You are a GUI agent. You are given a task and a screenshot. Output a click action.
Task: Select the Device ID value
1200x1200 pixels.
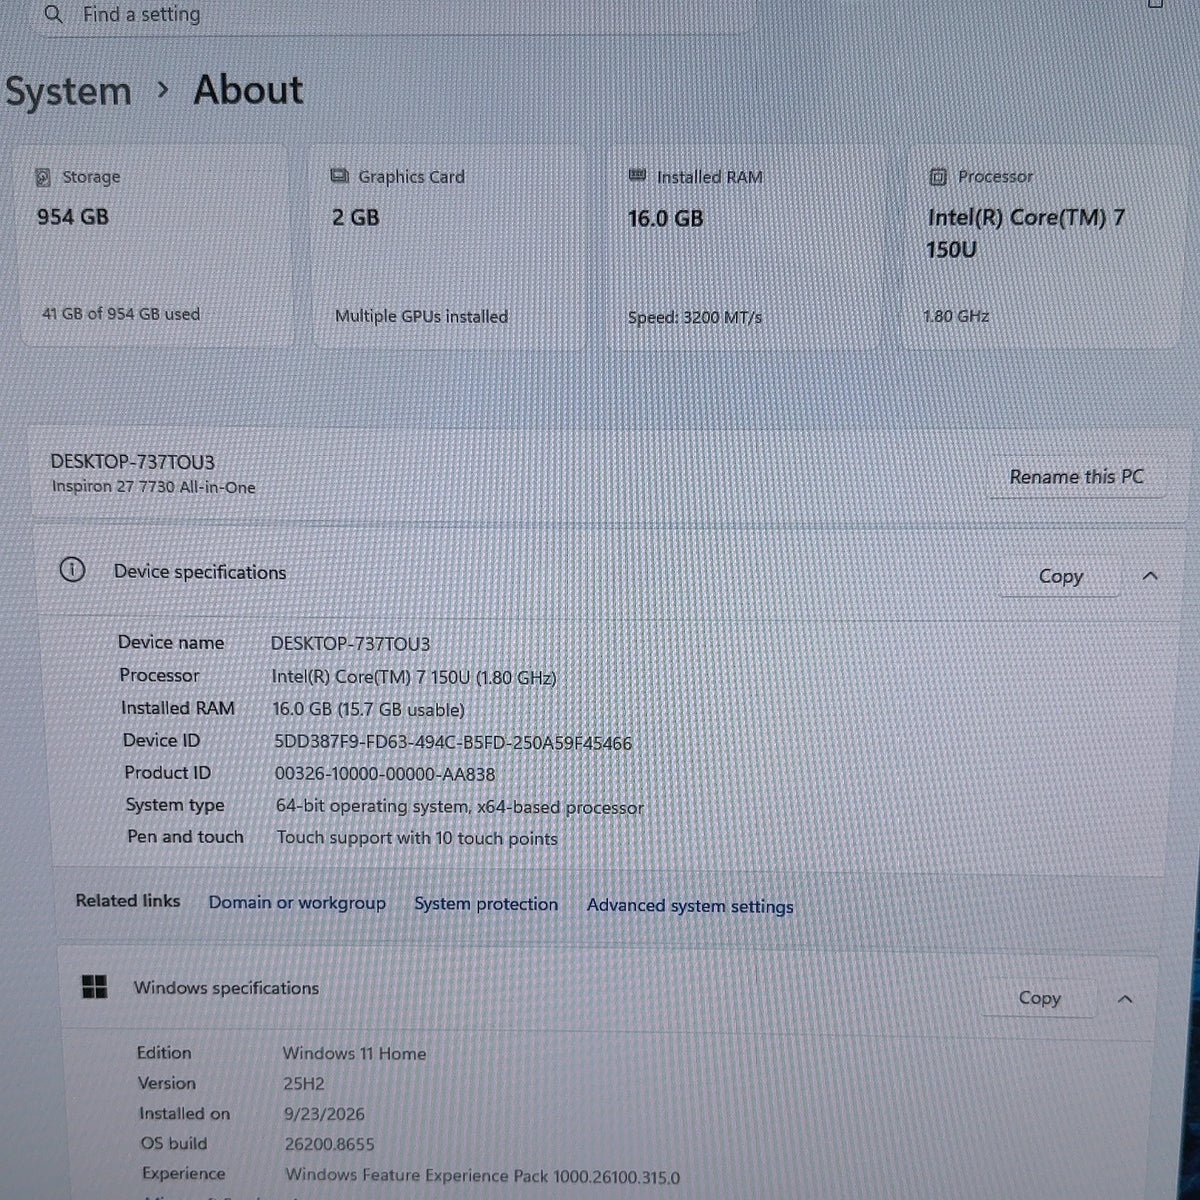pos(453,743)
